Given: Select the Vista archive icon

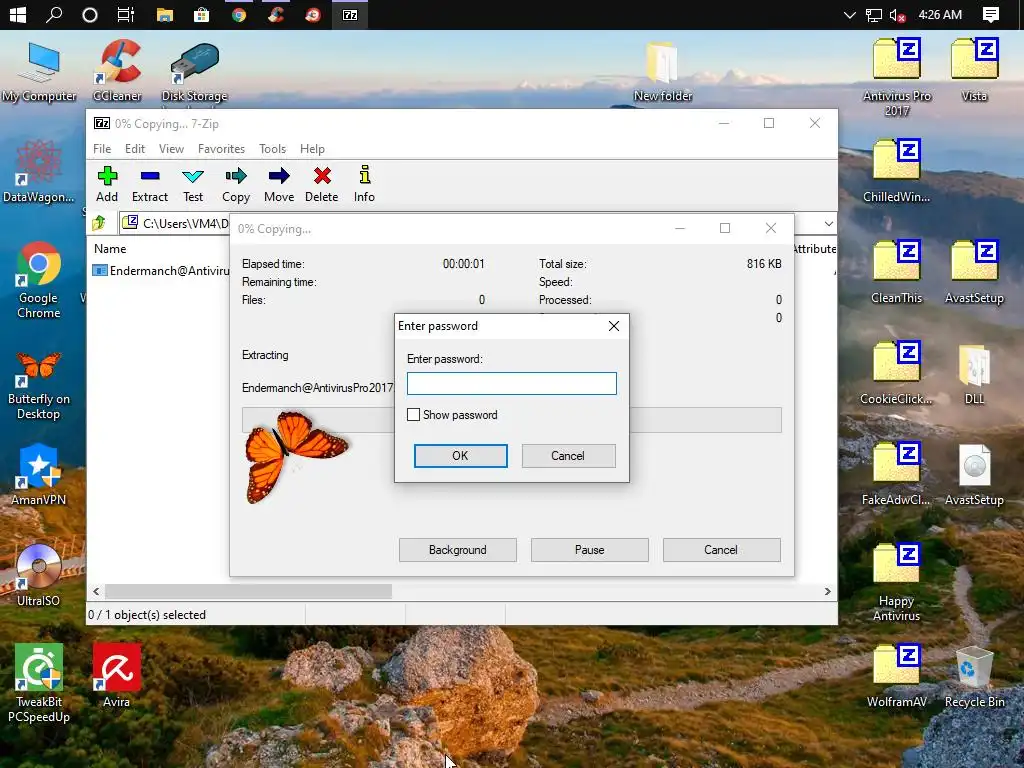Looking at the screenshot, I should pos(974,71).
